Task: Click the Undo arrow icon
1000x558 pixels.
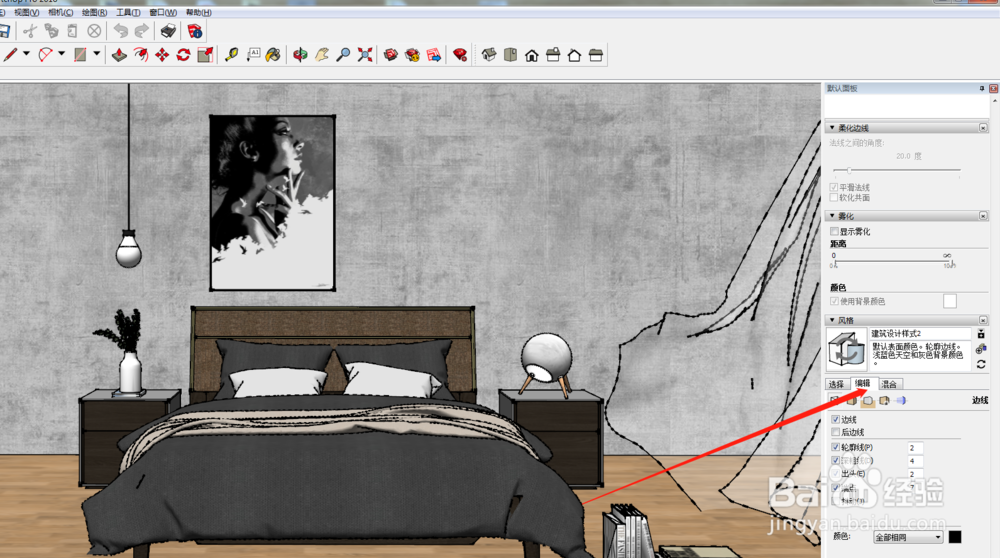Action: pyautogui.click(x=121, y=31)
